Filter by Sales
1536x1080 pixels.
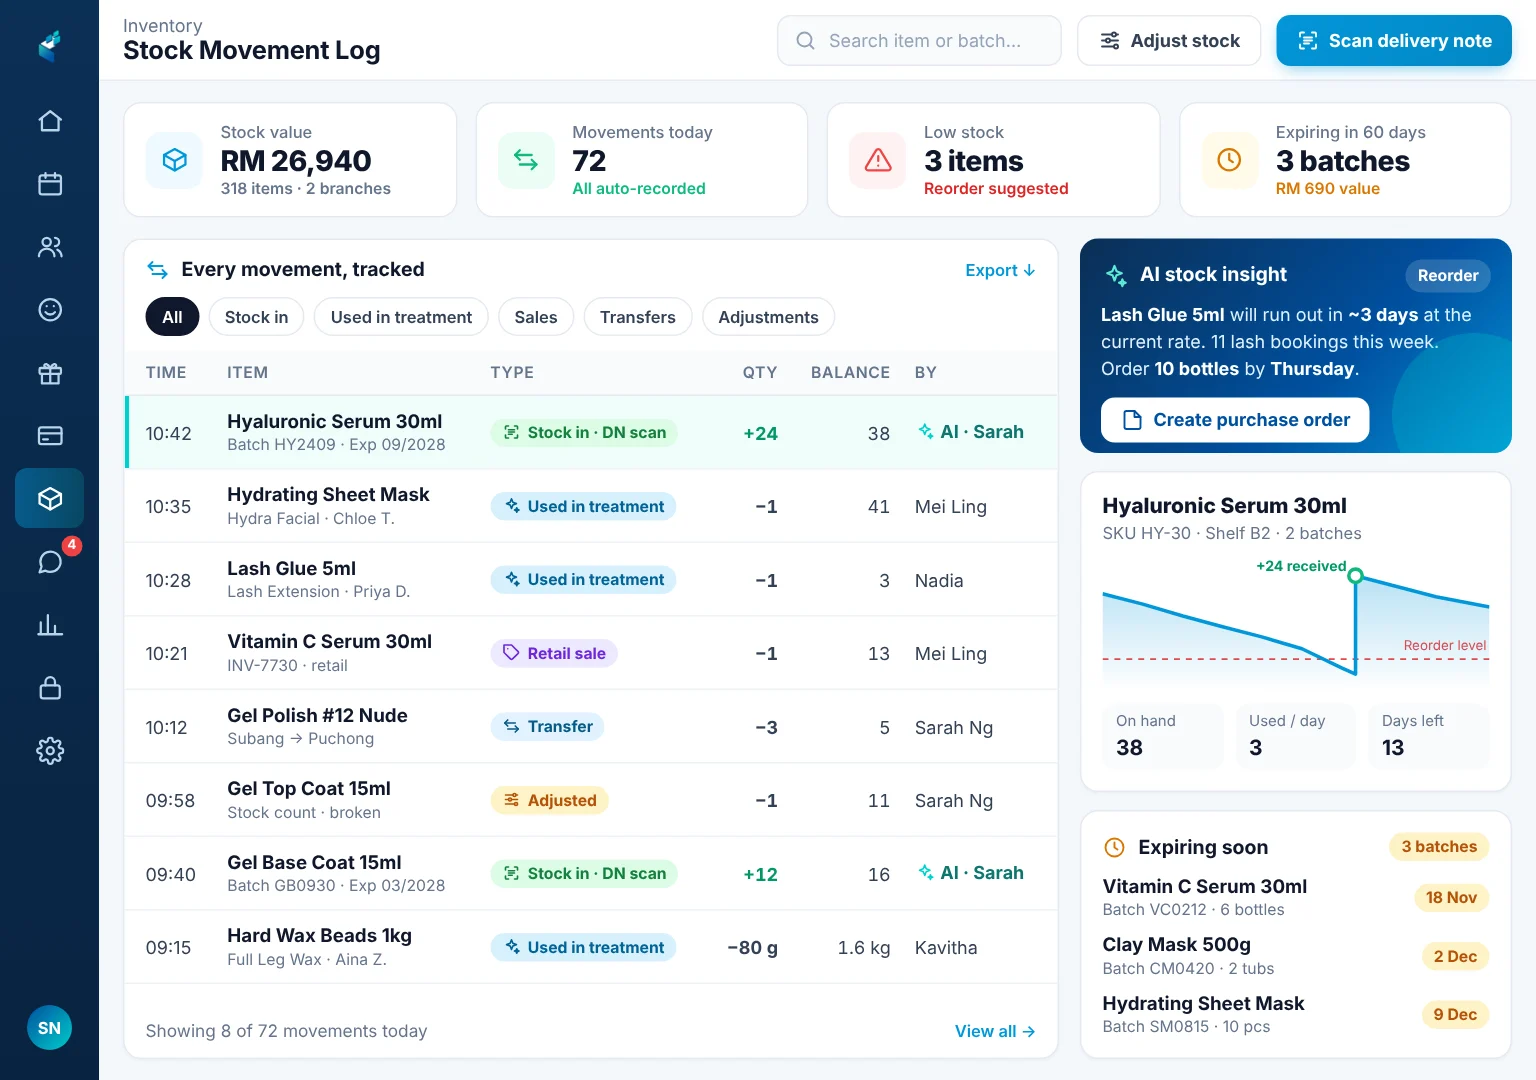pos(536,317)
